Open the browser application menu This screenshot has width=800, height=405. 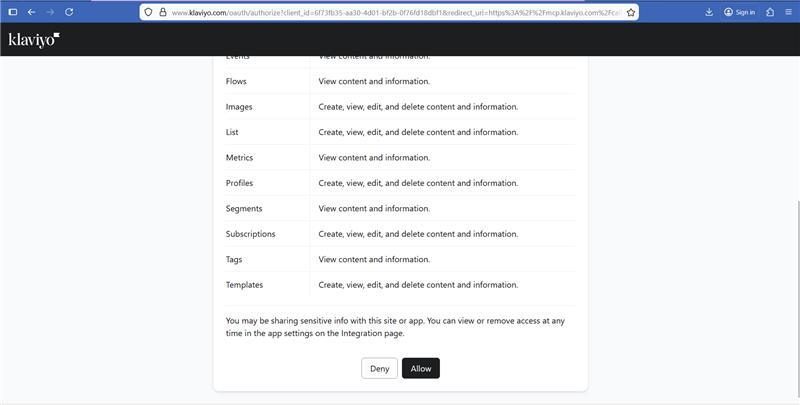pyautogui.click(x=788, y=12)
